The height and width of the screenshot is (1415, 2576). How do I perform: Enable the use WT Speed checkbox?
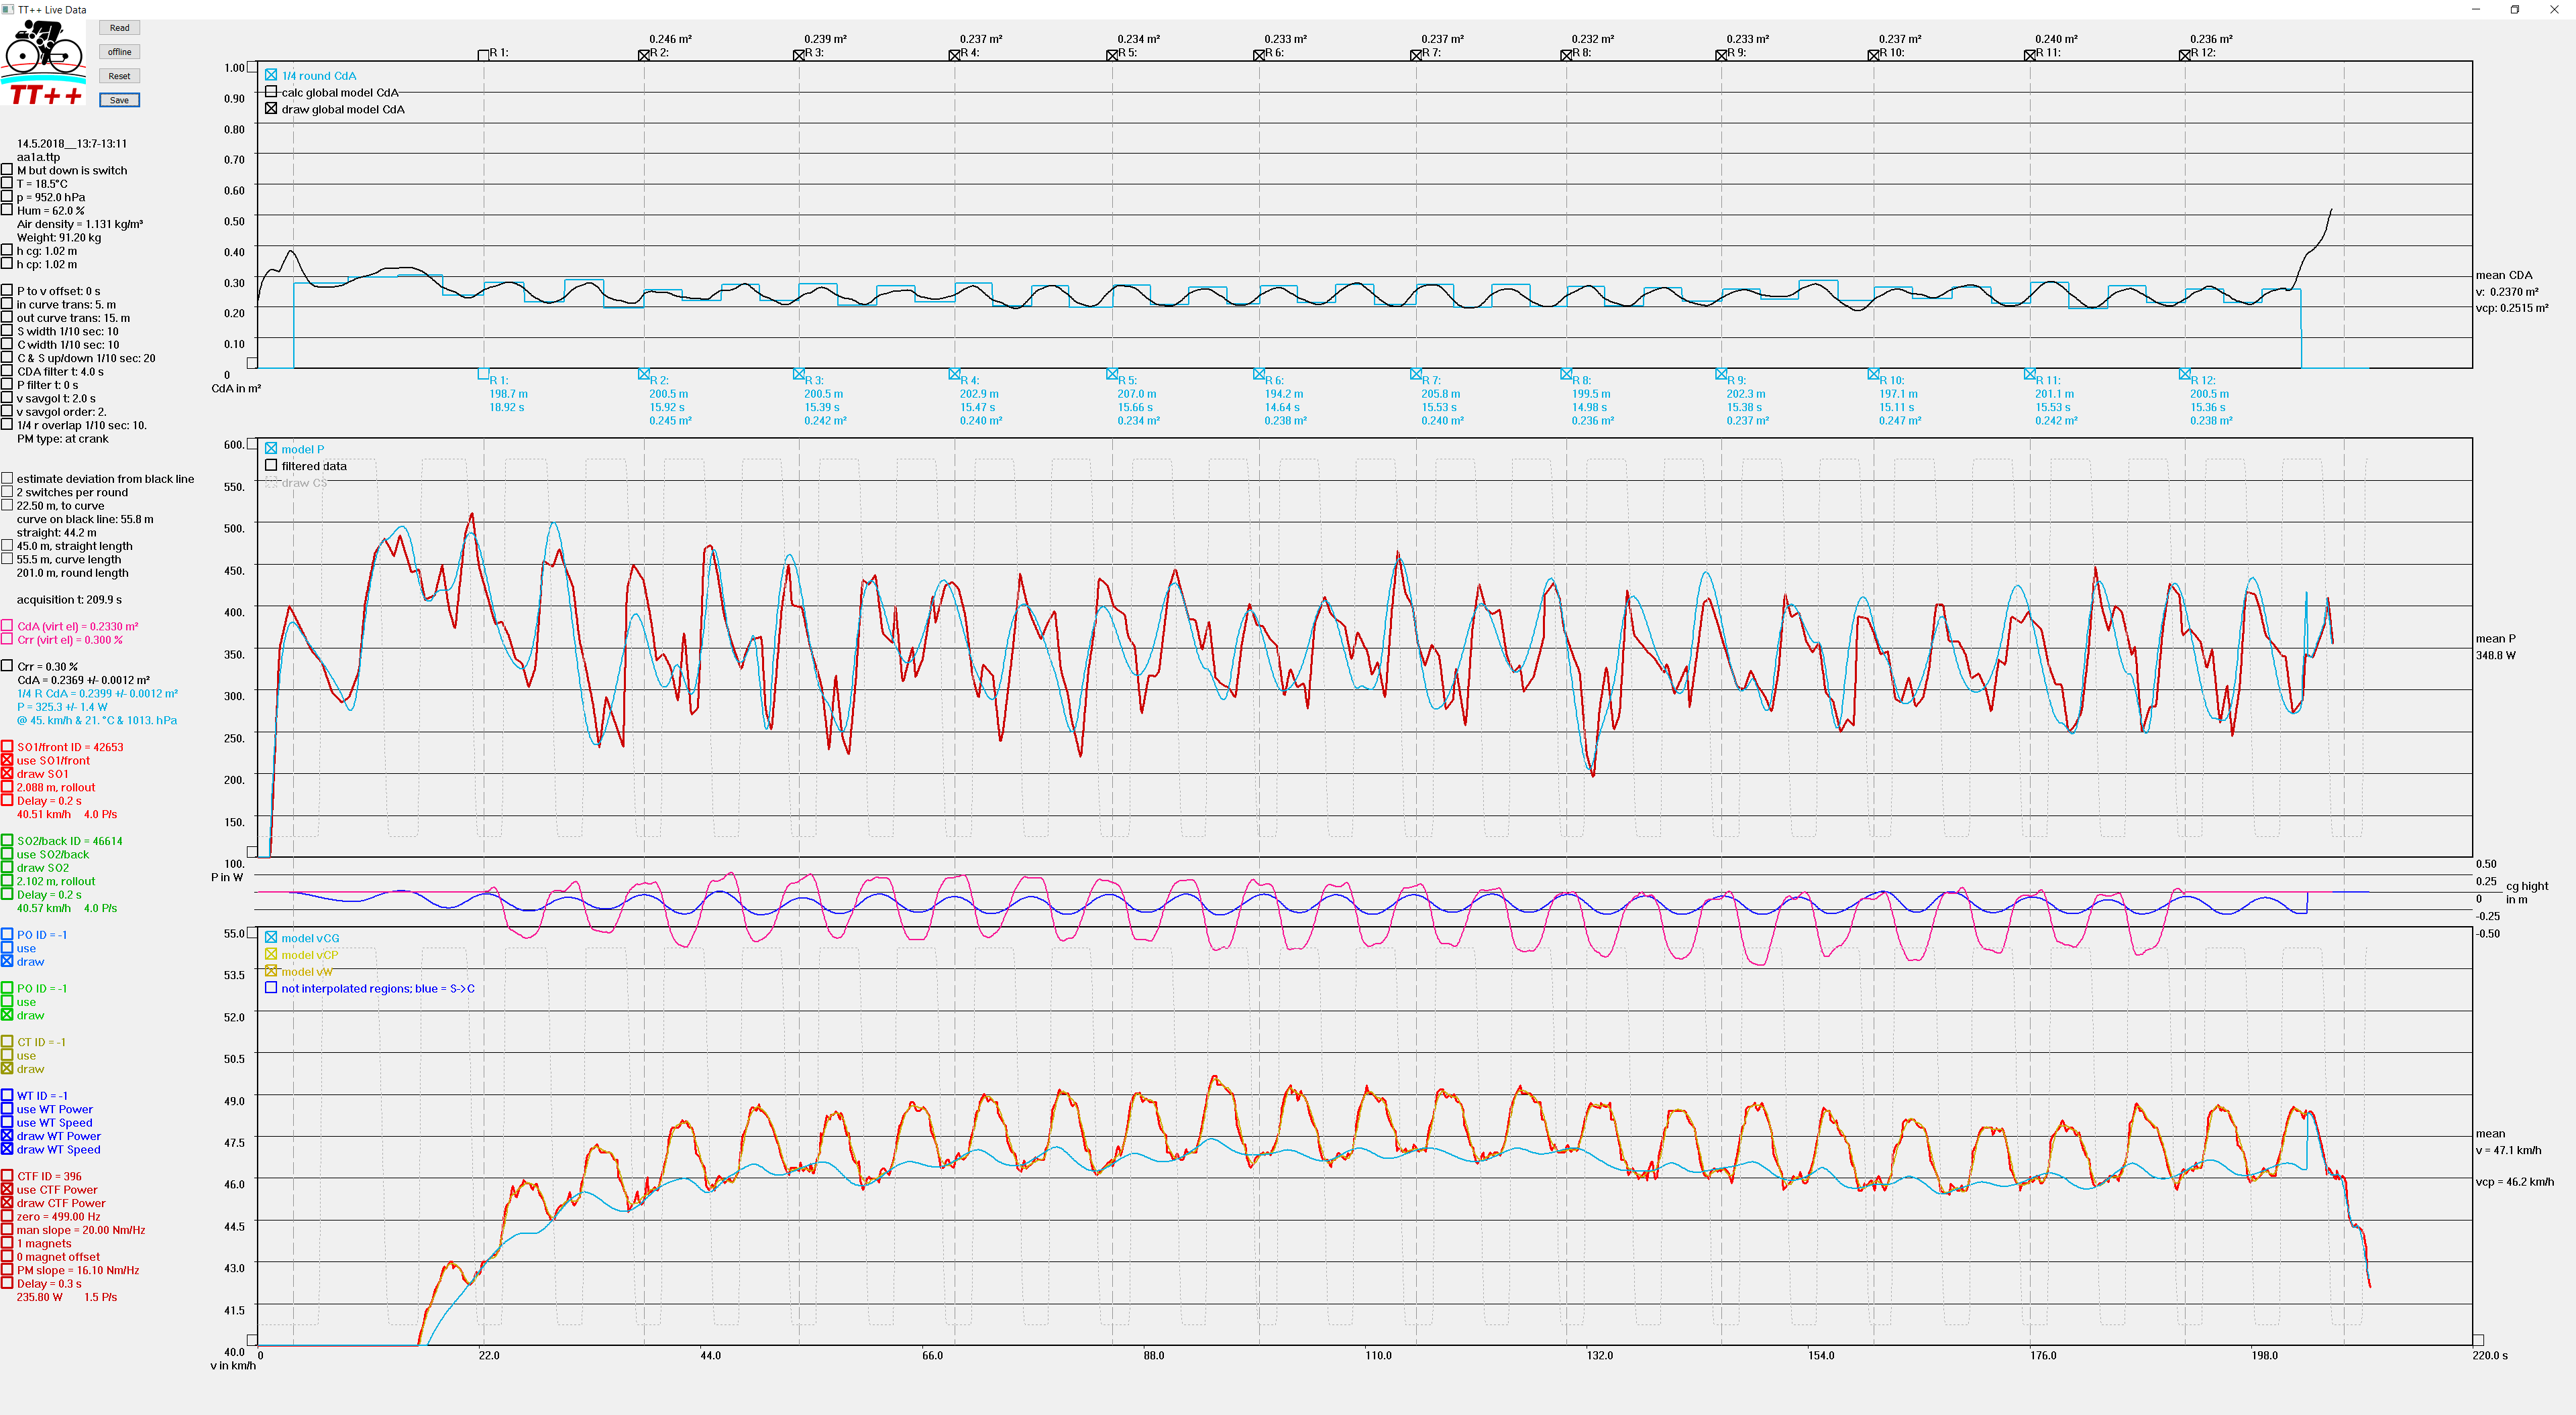7,1123
